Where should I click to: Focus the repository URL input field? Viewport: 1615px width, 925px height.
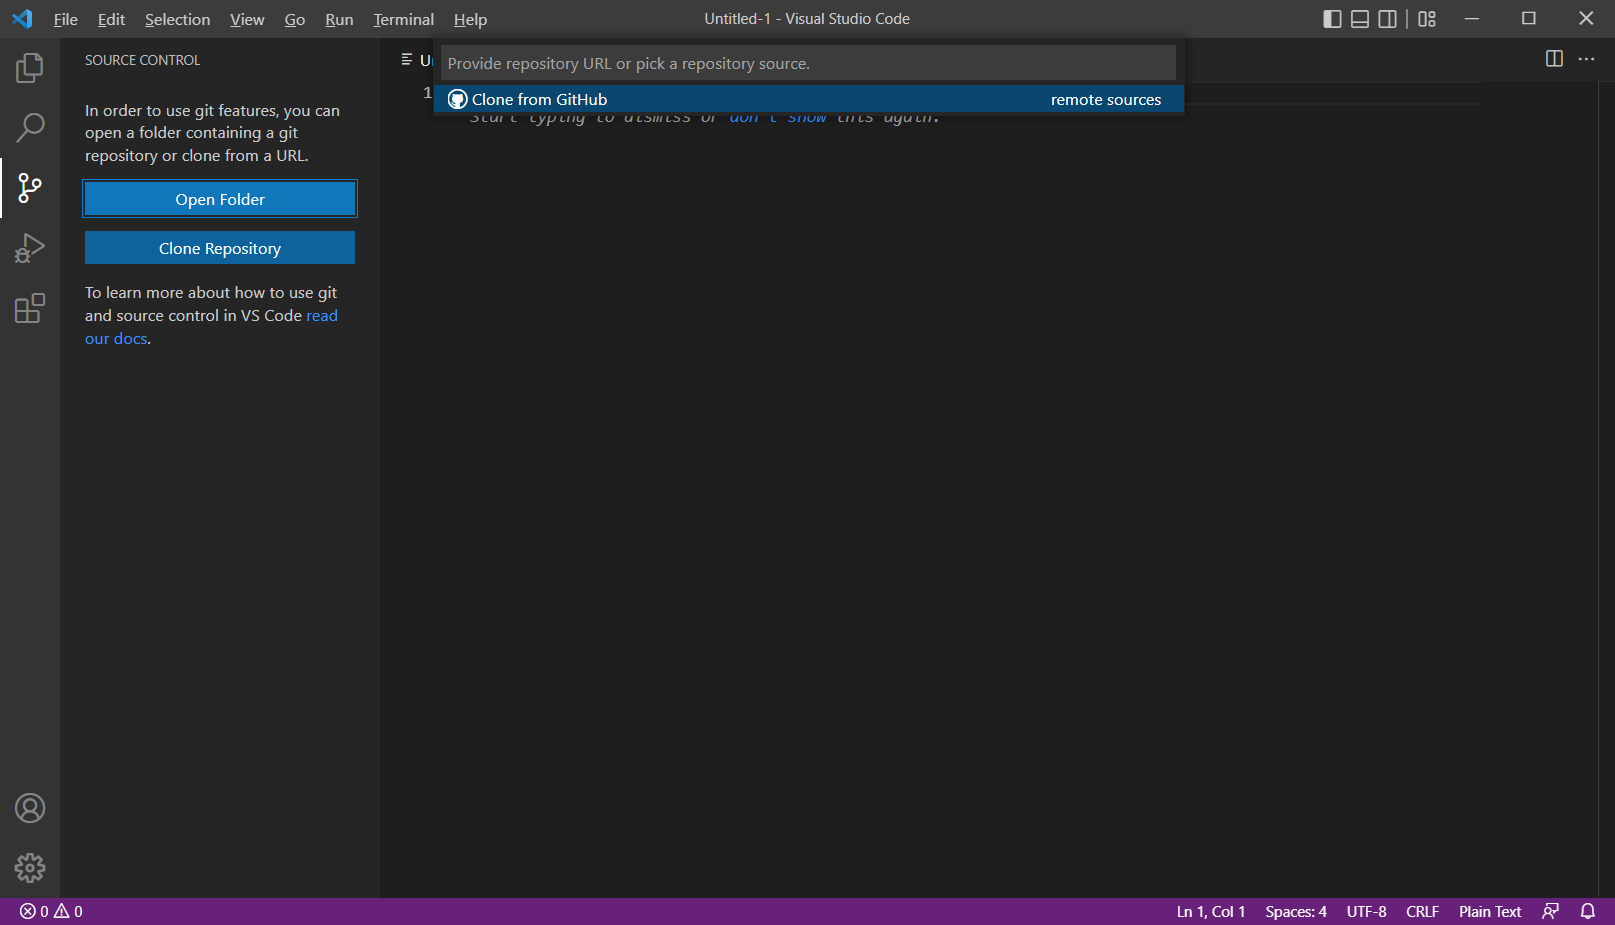[x=809, y=63]
